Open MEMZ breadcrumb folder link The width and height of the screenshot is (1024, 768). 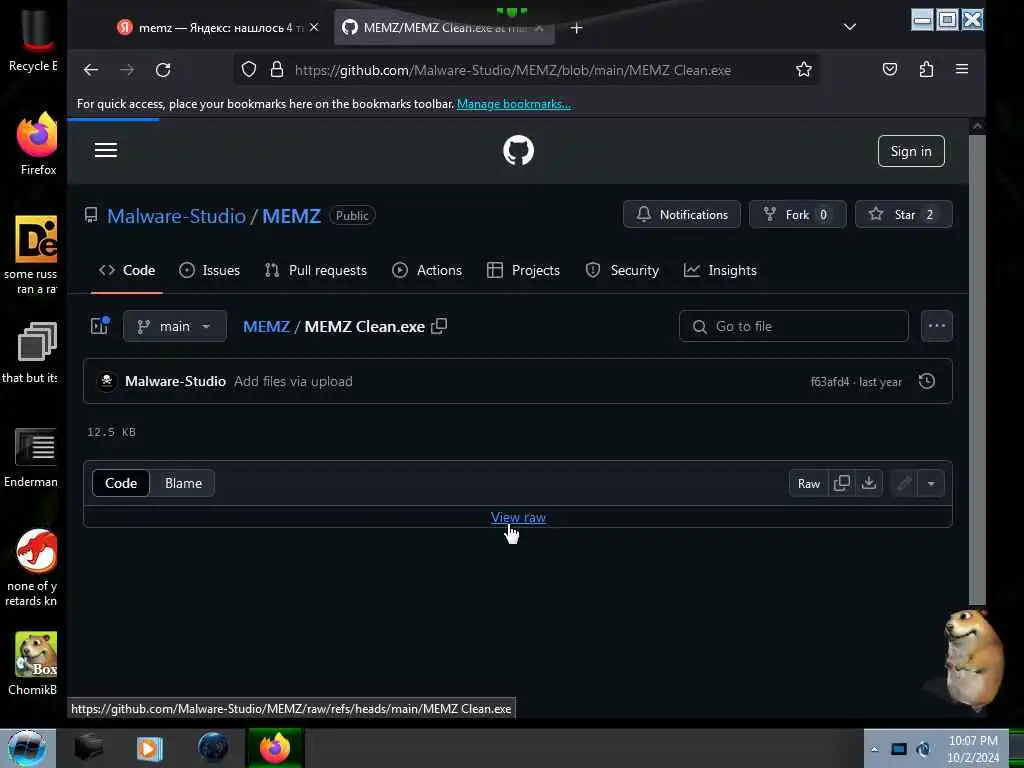point(266,327)
